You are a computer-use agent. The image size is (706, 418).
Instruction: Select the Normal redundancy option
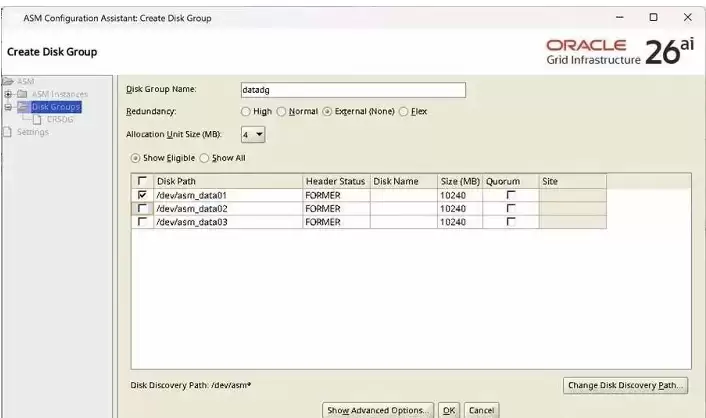(281, 111)
